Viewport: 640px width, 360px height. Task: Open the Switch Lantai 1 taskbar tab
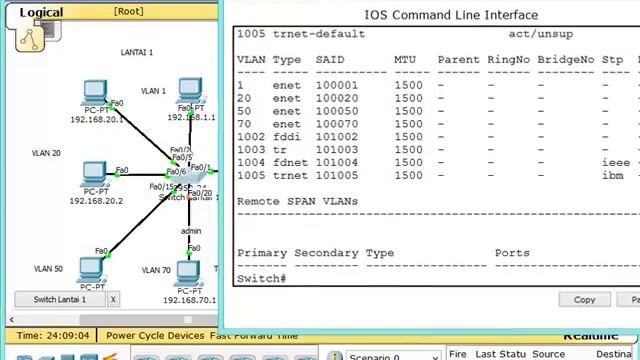click(60, 300)
